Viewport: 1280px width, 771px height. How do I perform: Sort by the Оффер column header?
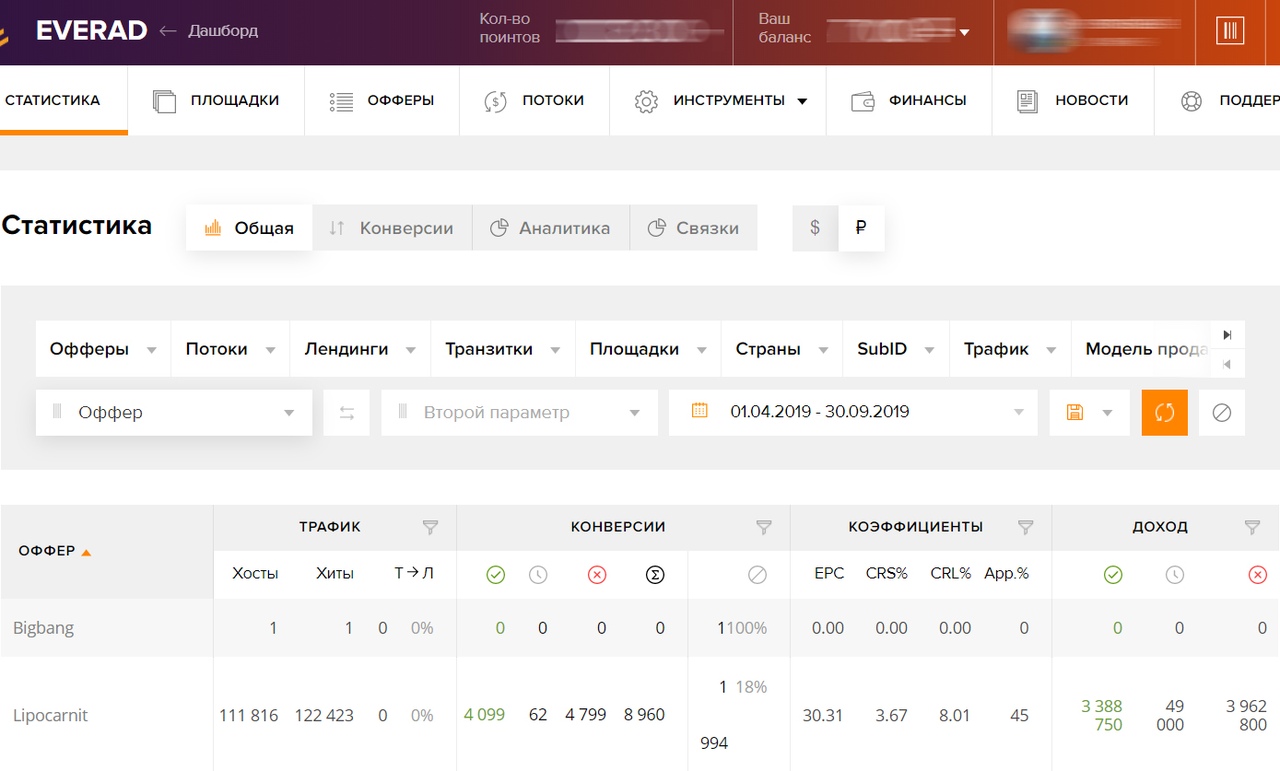(55, 551)
